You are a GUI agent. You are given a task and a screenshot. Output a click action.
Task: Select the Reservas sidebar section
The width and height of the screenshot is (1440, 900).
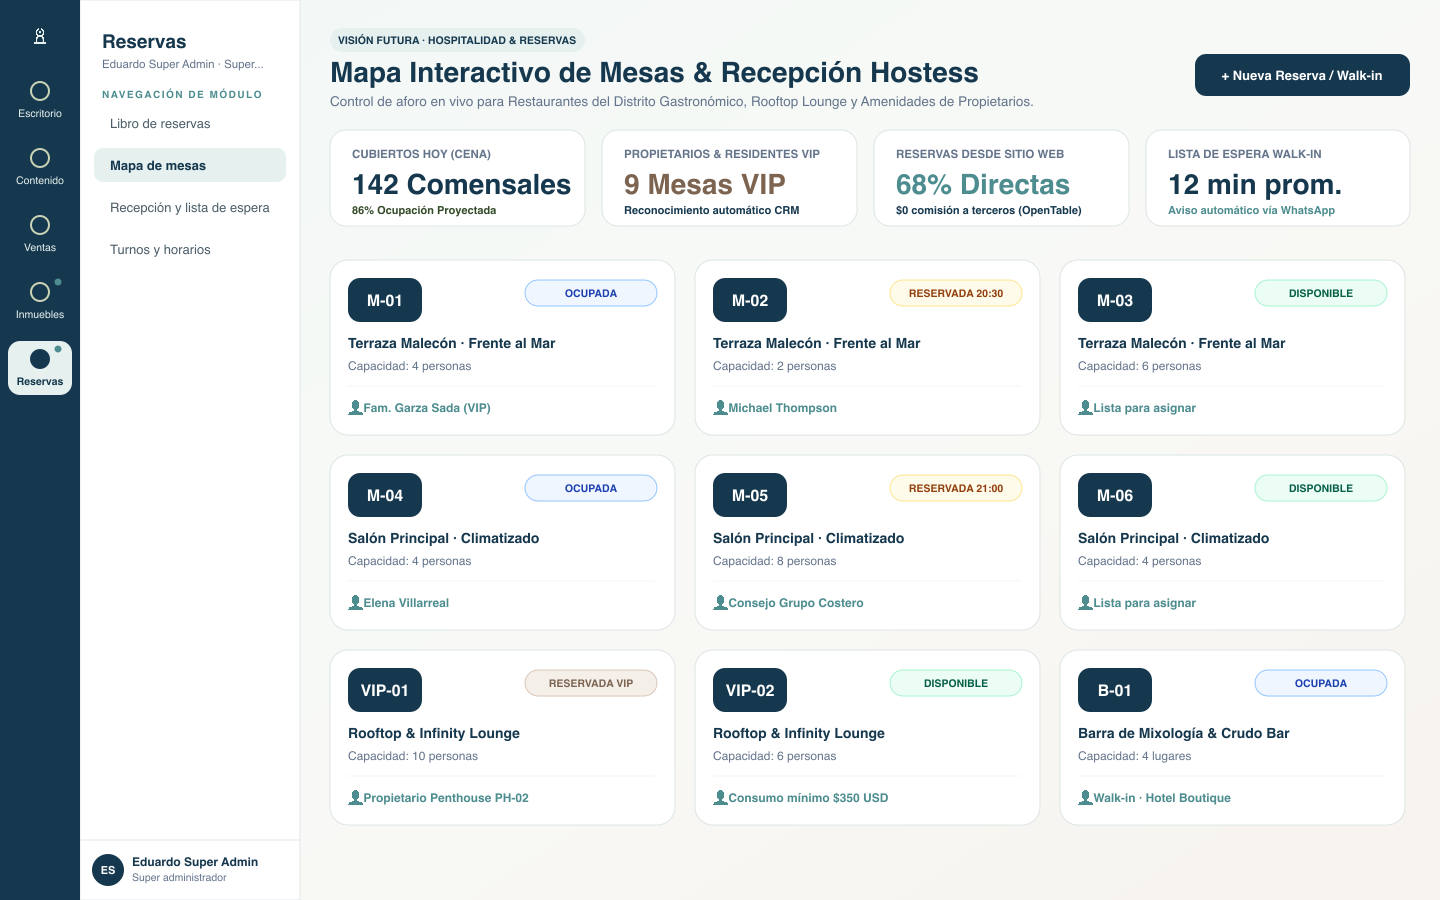tap(40, 368)
